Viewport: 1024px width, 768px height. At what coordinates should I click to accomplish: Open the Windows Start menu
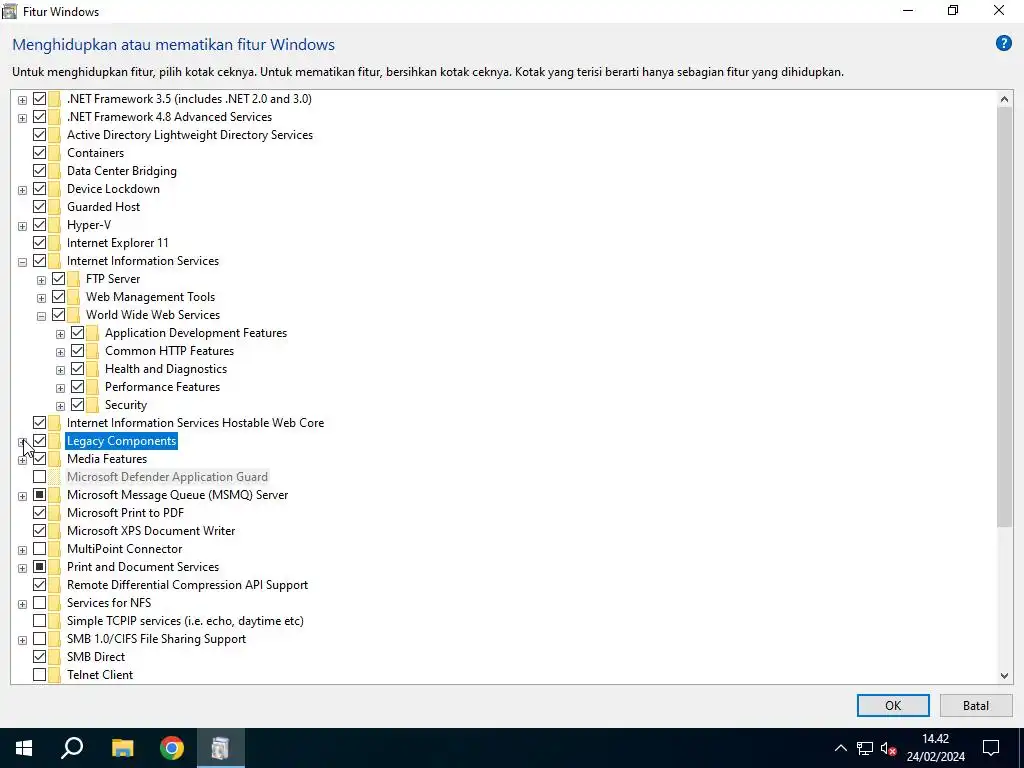click(x=24, y=748)
